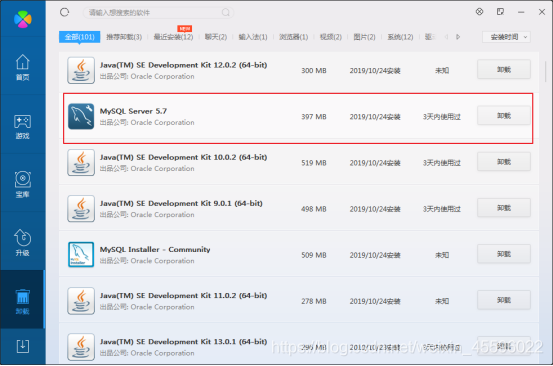Click Java SE Development Kit 9.0.1 icon
The height and width of the screenshot is (366, 553).
[x=81, y=209]
